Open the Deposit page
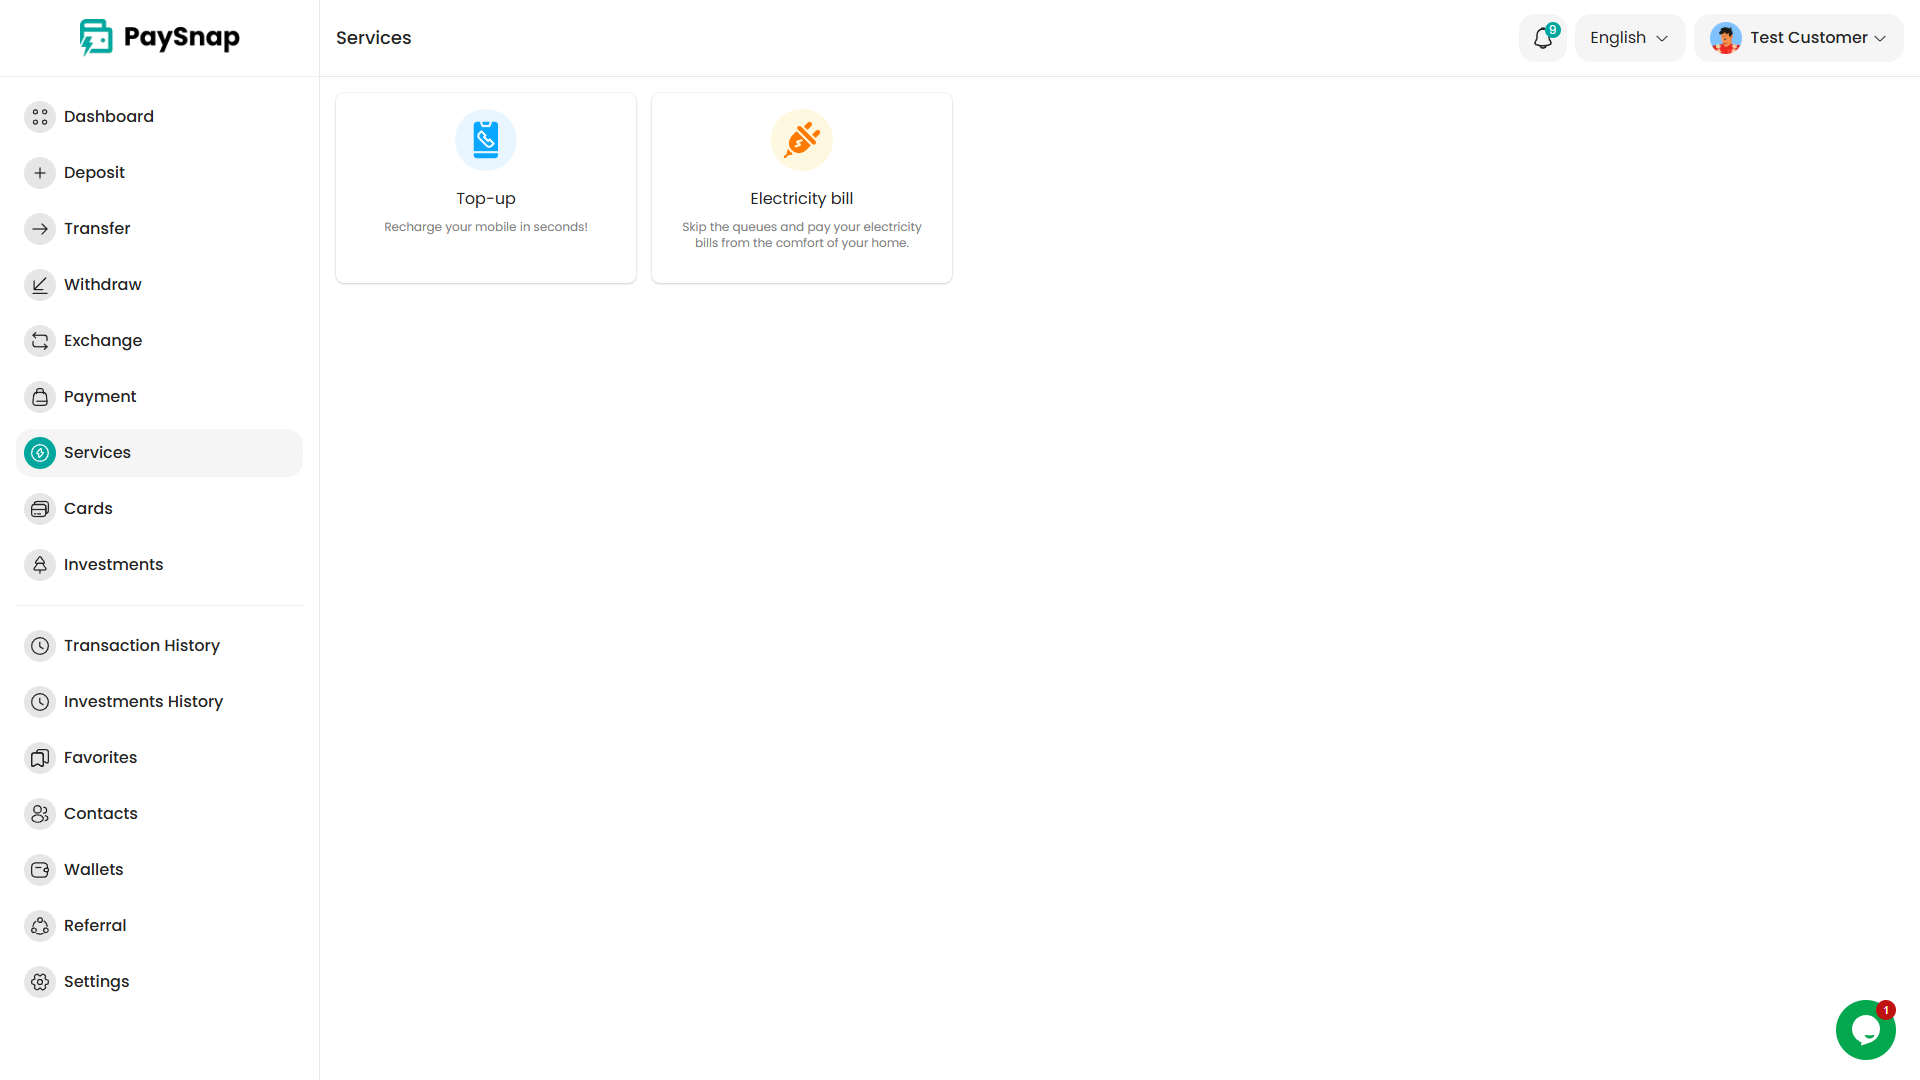 (94, 173)
